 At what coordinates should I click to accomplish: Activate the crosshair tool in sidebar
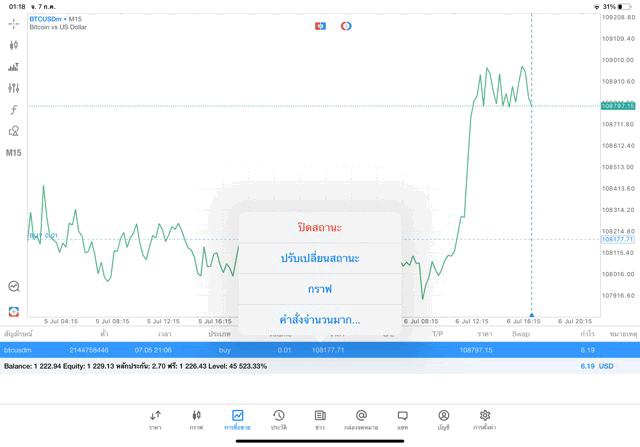[13, 23]
